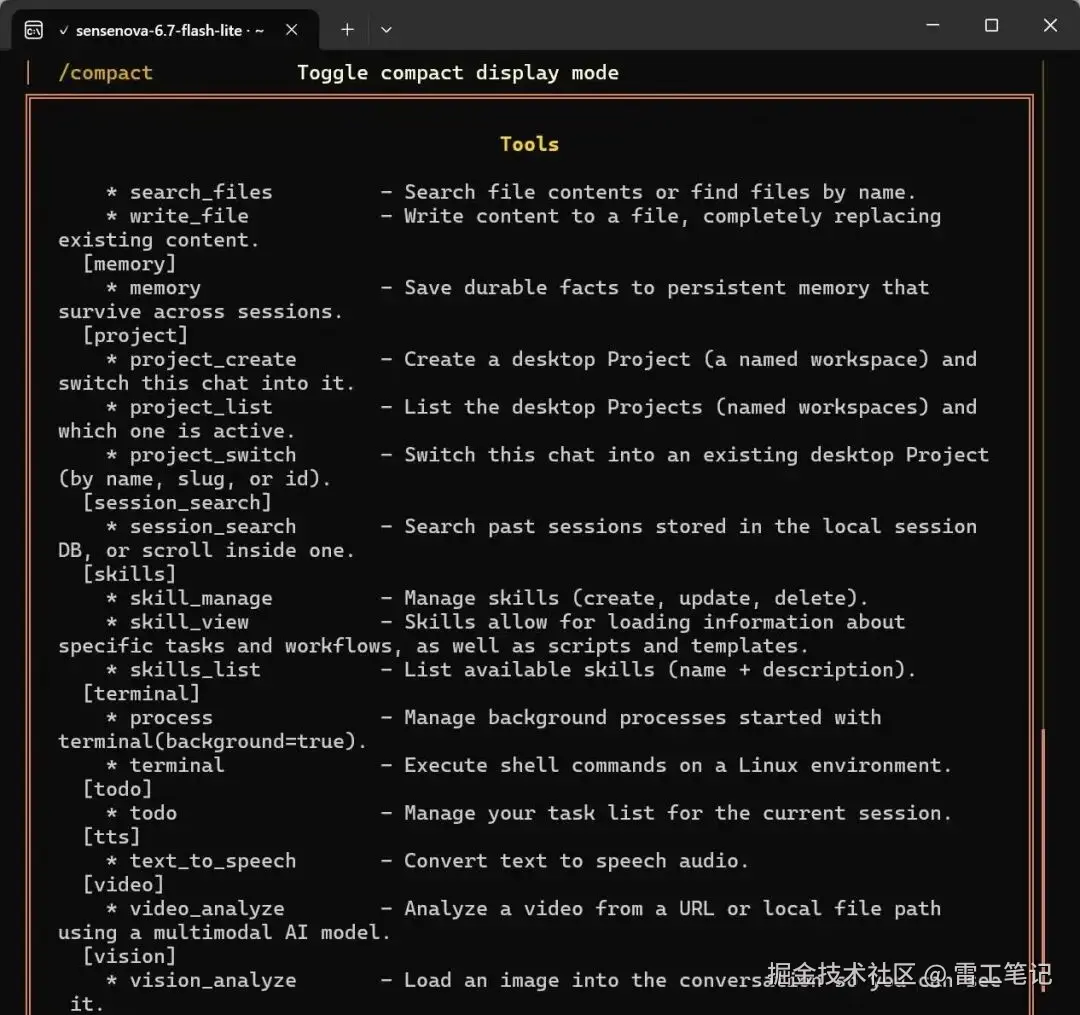Image resolution: width=1080 pixels, height=1015 pixels.
Task: Close the terminal window
Action: point(1050,25)
